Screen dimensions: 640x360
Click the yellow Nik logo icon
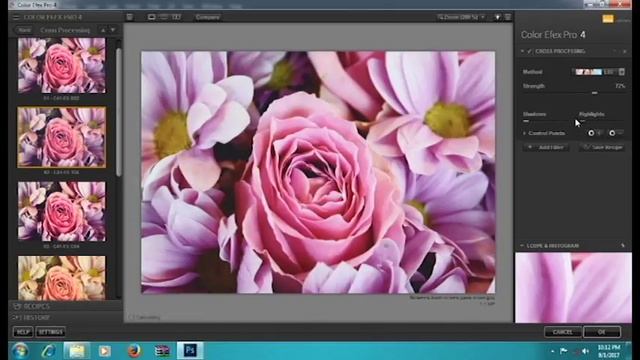click(608, 19)
